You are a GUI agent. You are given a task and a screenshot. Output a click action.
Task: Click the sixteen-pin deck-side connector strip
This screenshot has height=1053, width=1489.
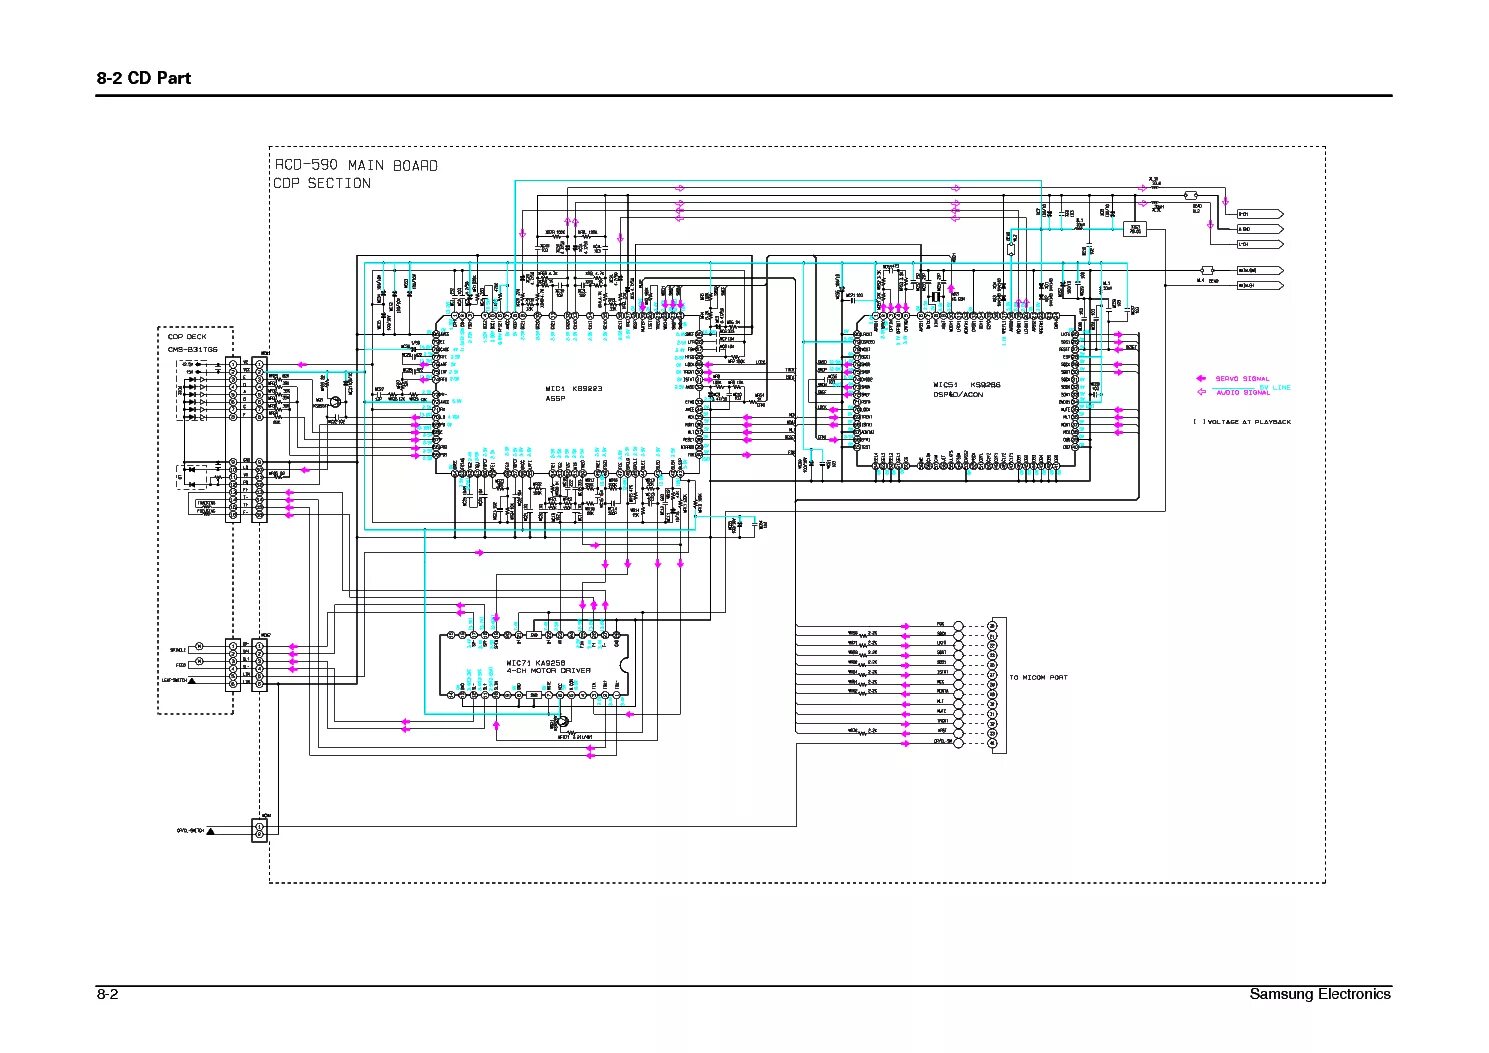click(x=232, y=439)
